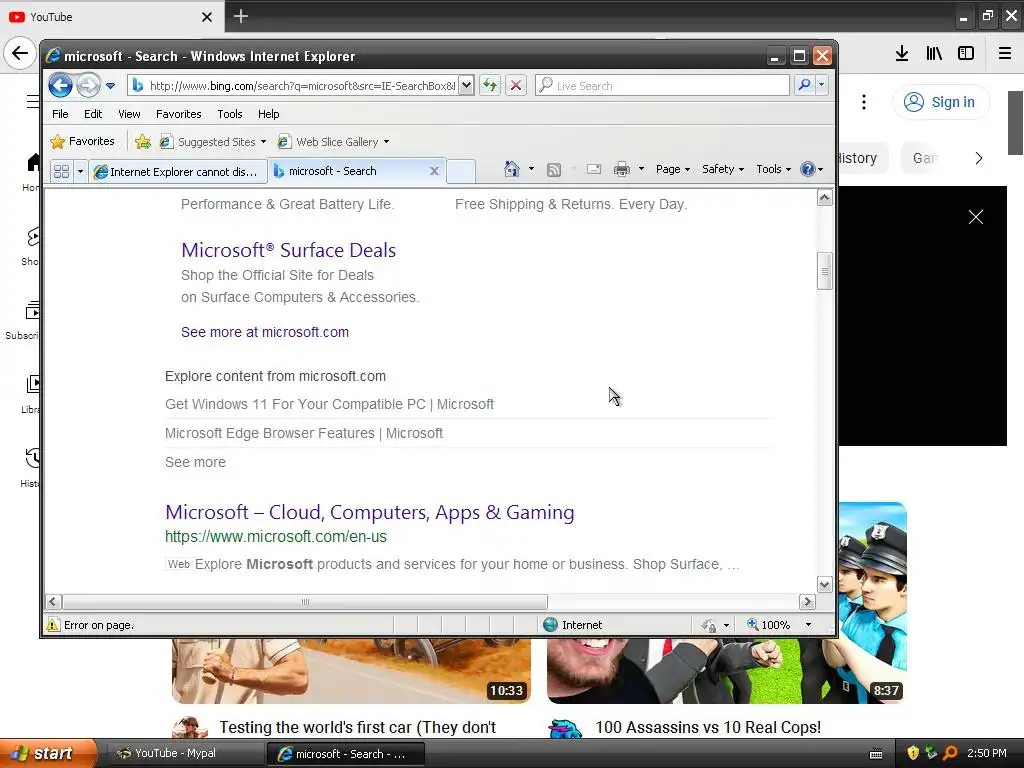This screenshot has width=1024, height=768.
Task: Open the Page command bar menu
Action: pyautogui.click(x=673, y=169)
